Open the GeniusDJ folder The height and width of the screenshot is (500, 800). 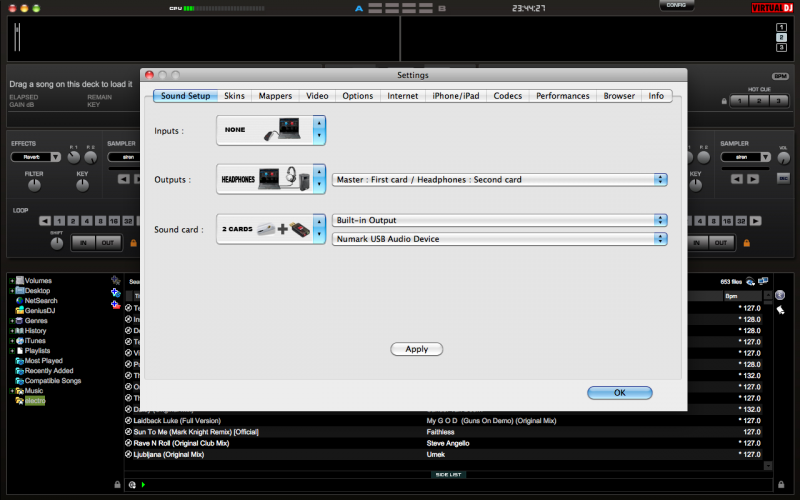click(35, 310)
